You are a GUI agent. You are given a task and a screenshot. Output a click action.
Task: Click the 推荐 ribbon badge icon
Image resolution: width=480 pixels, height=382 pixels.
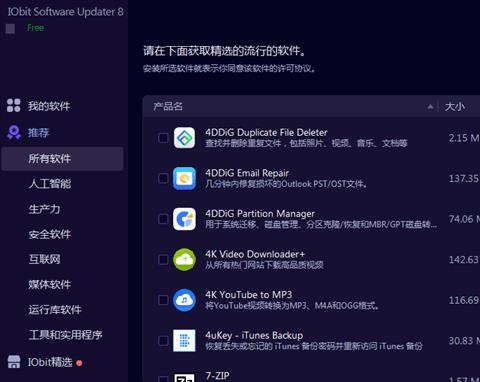coord(14,132)
